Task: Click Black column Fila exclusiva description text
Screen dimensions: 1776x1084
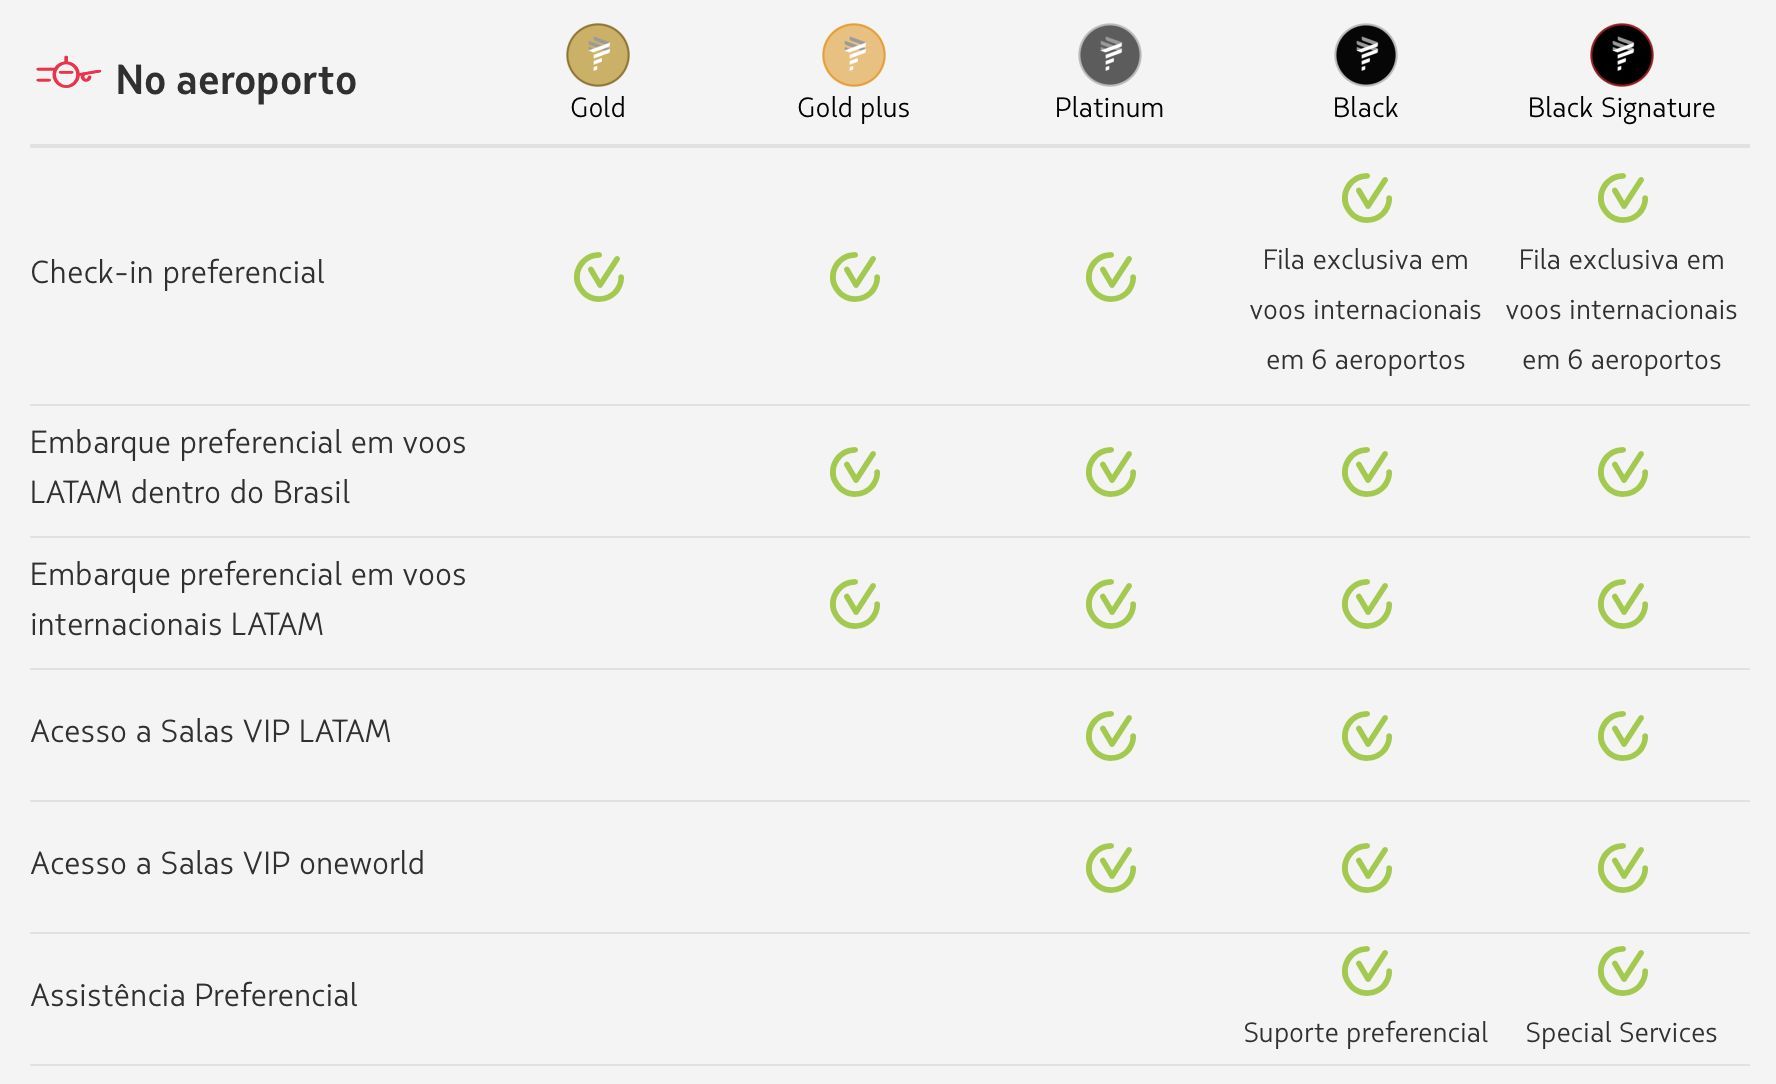Action: click(x=1365, y=310)
